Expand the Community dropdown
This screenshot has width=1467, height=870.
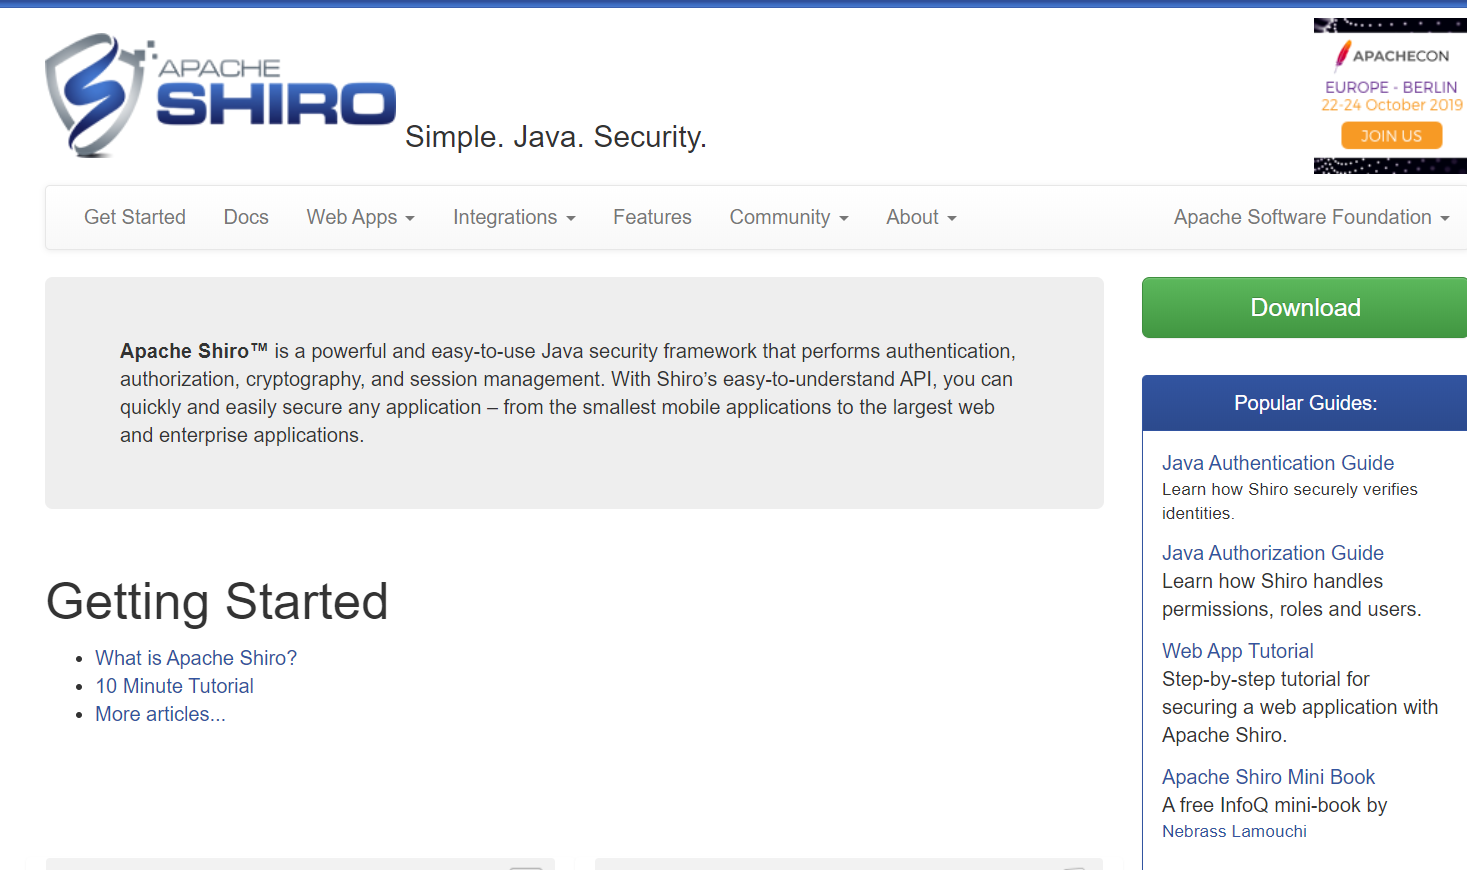789,217
